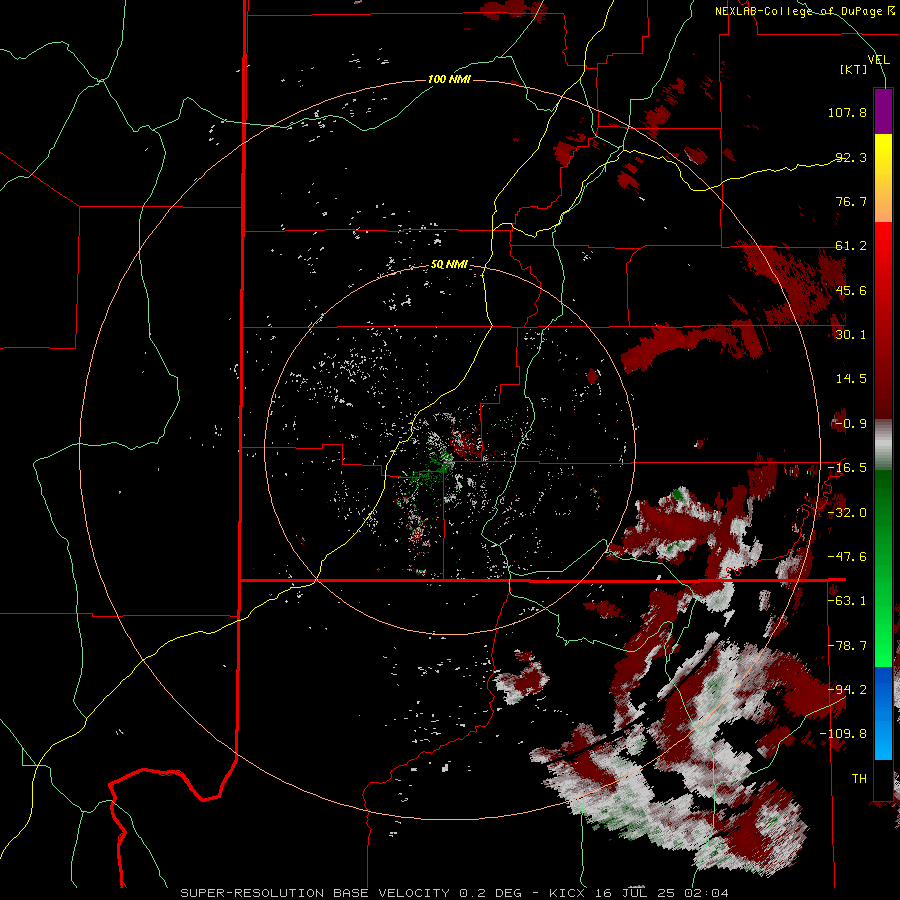This screenshot has width=900, height=900.
Task: Select the -0.9 scale value
Action: pos(850,424)
